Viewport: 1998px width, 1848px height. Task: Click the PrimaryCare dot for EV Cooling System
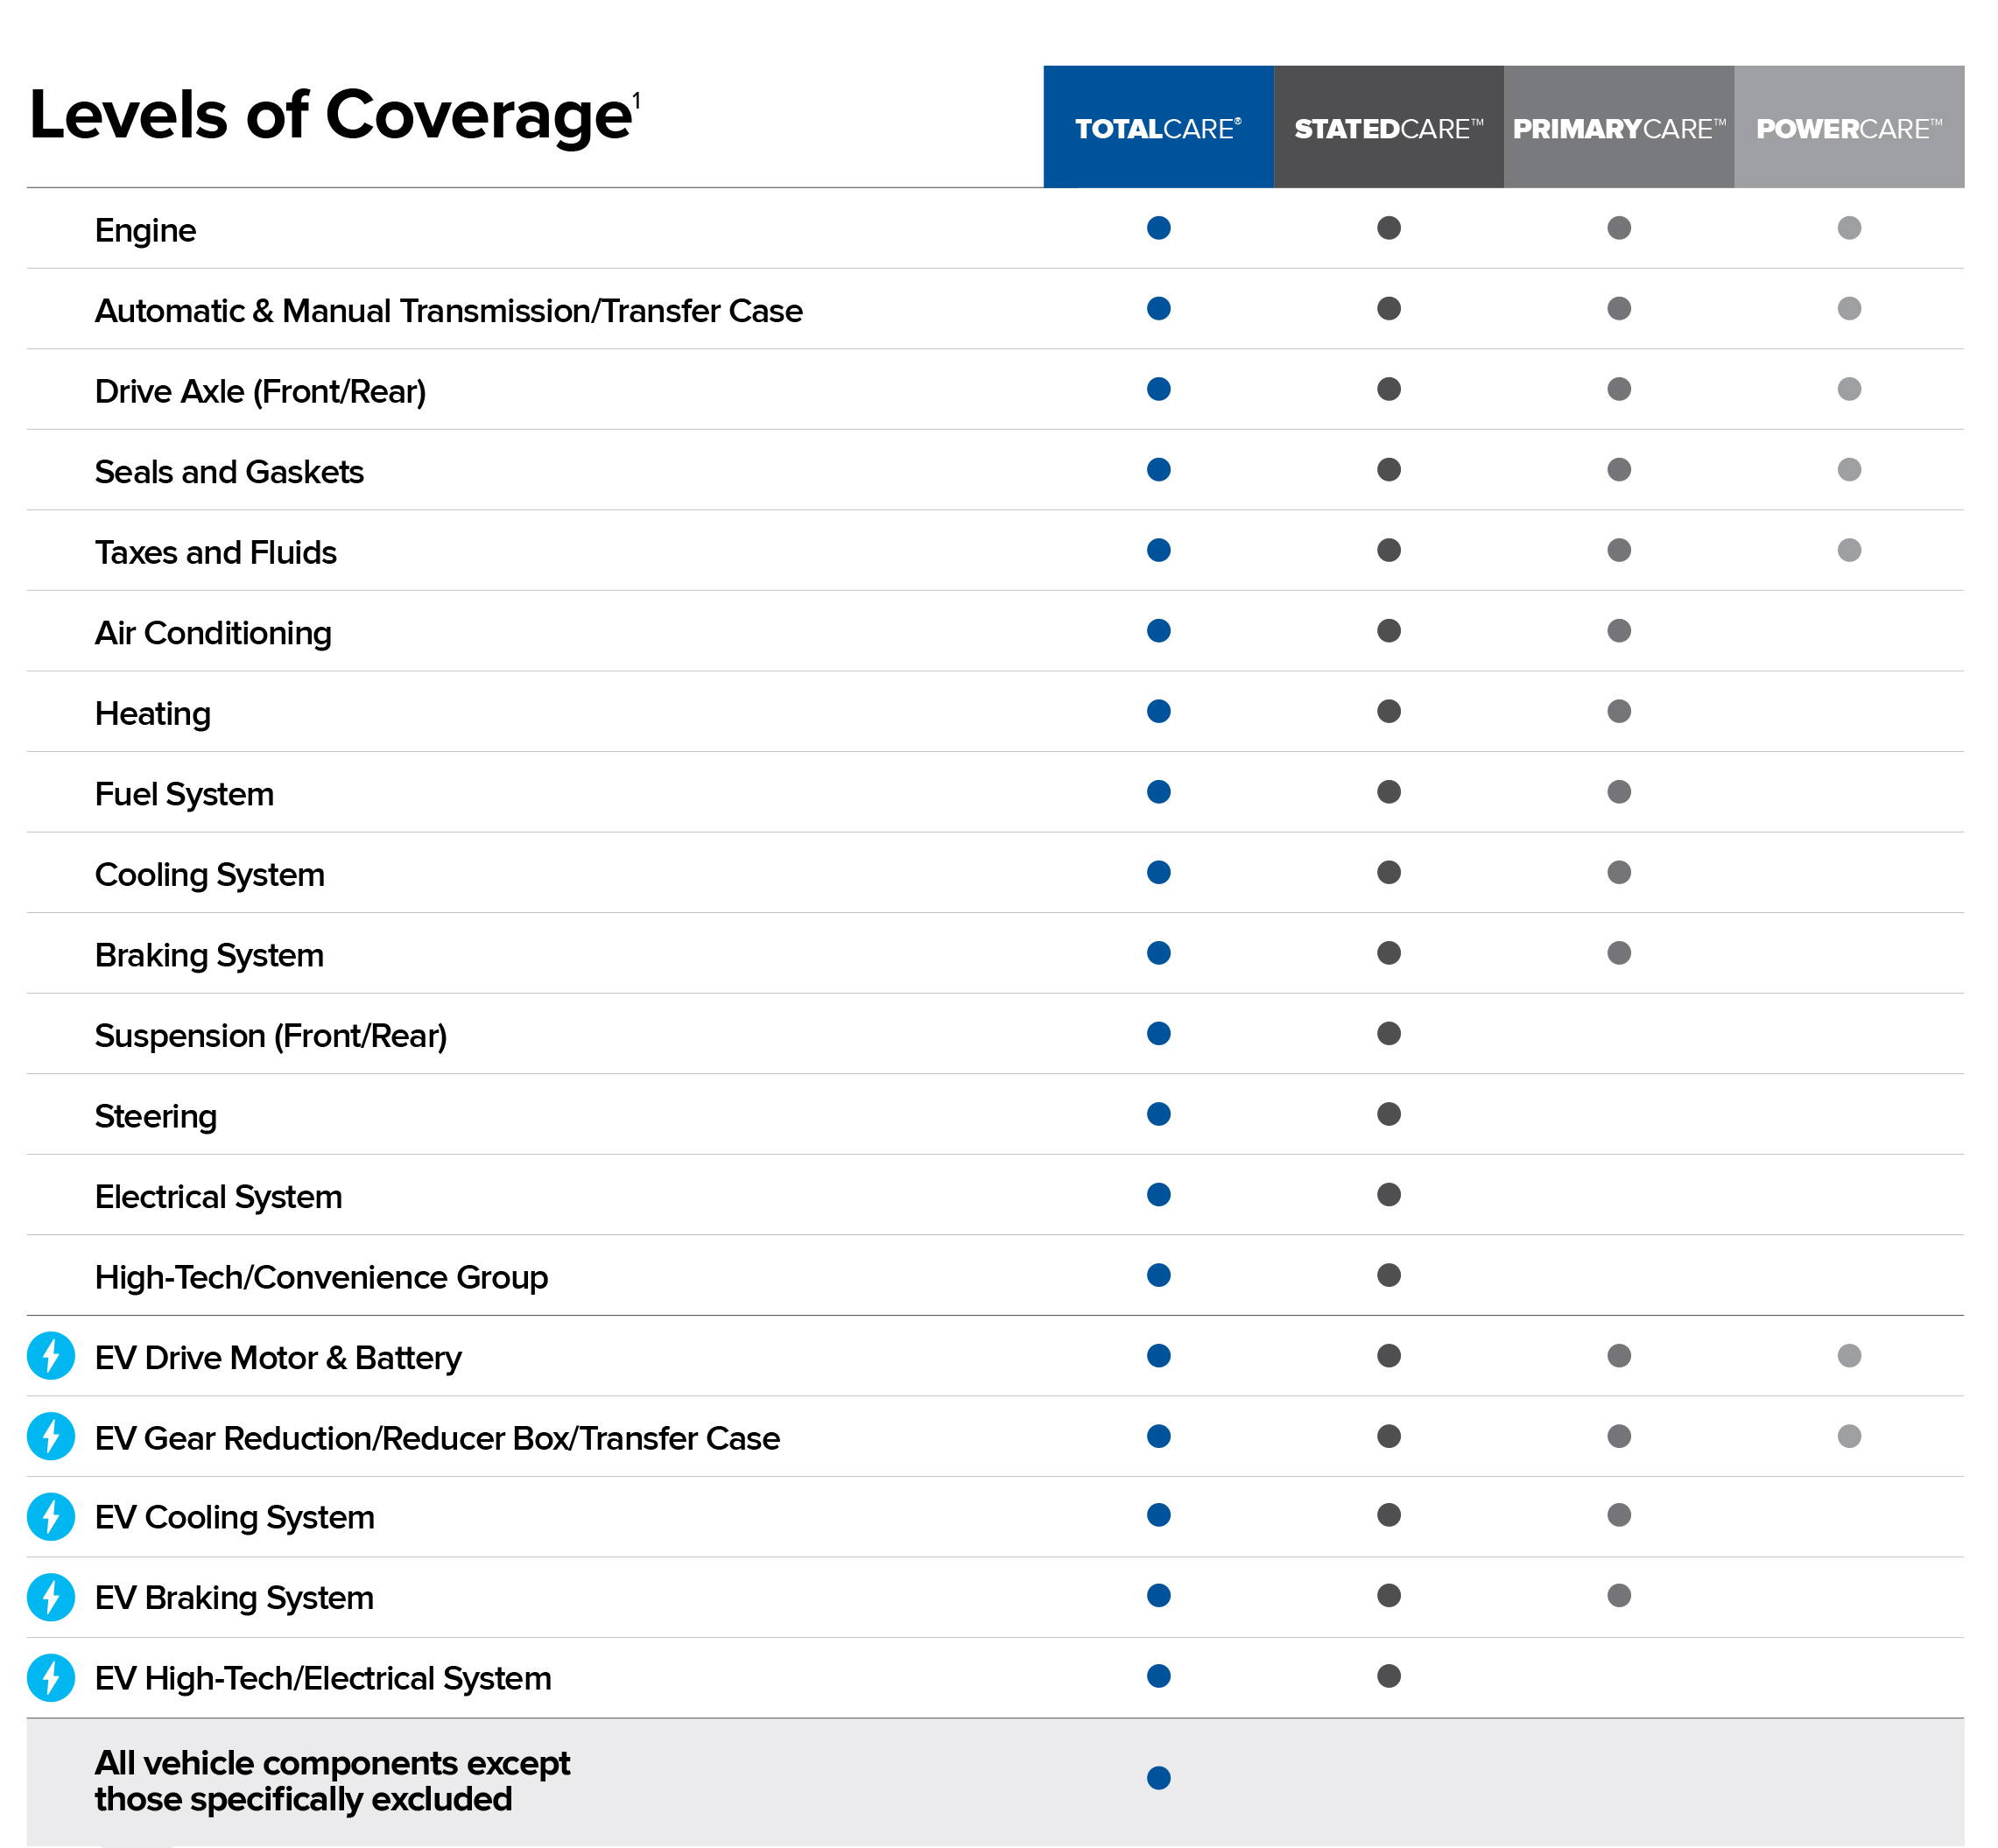tap(1619, 1515)
